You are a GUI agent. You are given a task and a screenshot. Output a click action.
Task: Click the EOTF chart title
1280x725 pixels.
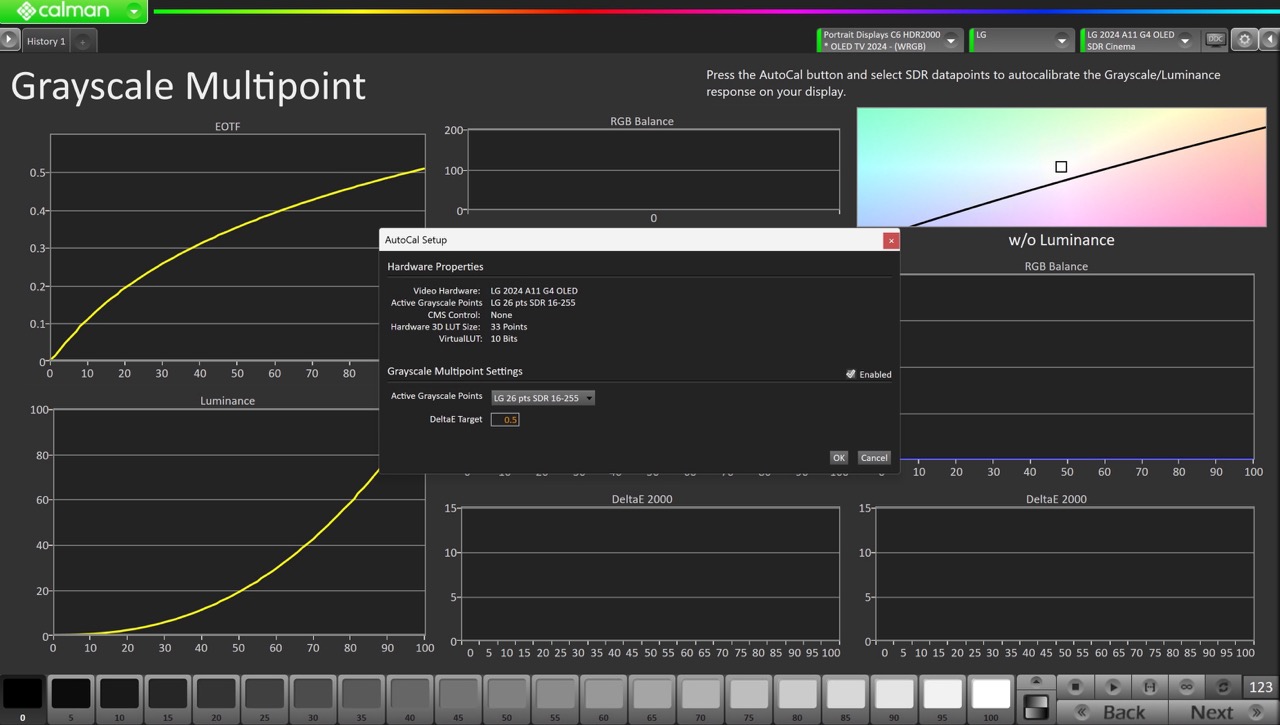coord(228,127)
